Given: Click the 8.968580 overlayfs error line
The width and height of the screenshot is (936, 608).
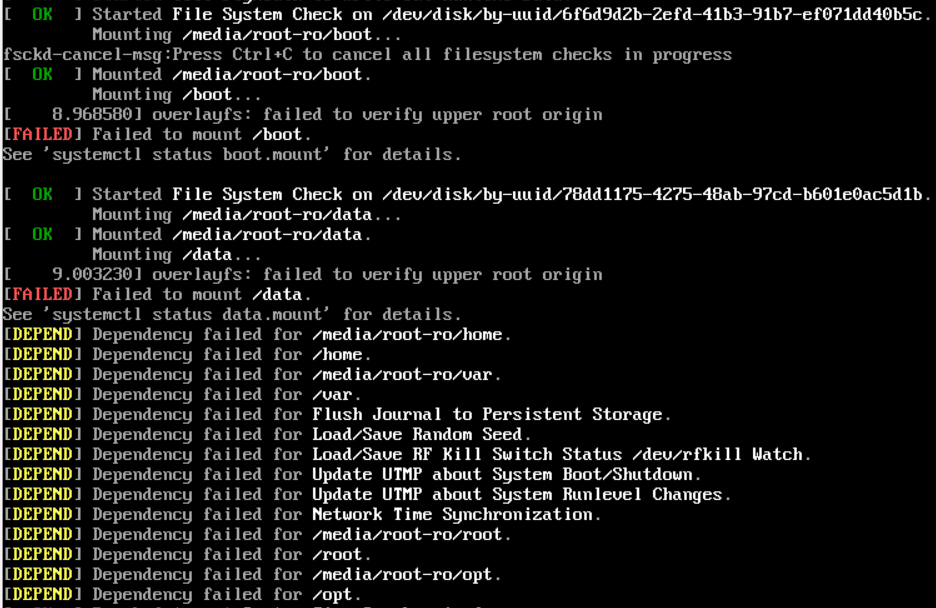Looking at the screenshot, I should (x=302, y=114).
